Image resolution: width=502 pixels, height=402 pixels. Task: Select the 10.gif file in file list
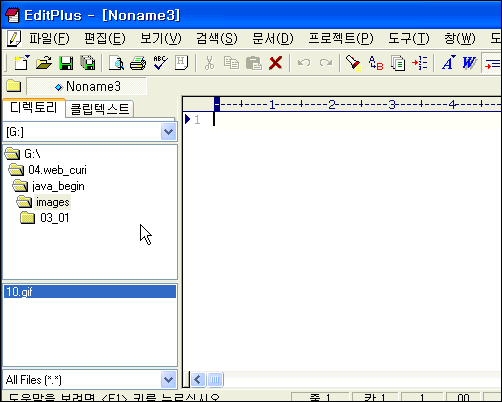click(90, 292)
